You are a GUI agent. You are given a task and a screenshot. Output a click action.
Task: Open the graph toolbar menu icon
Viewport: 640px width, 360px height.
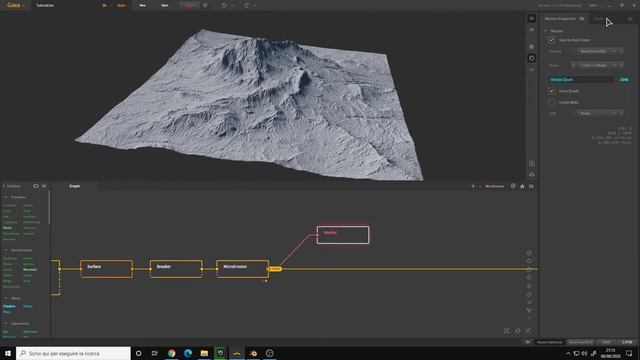[x=531, y=186]
